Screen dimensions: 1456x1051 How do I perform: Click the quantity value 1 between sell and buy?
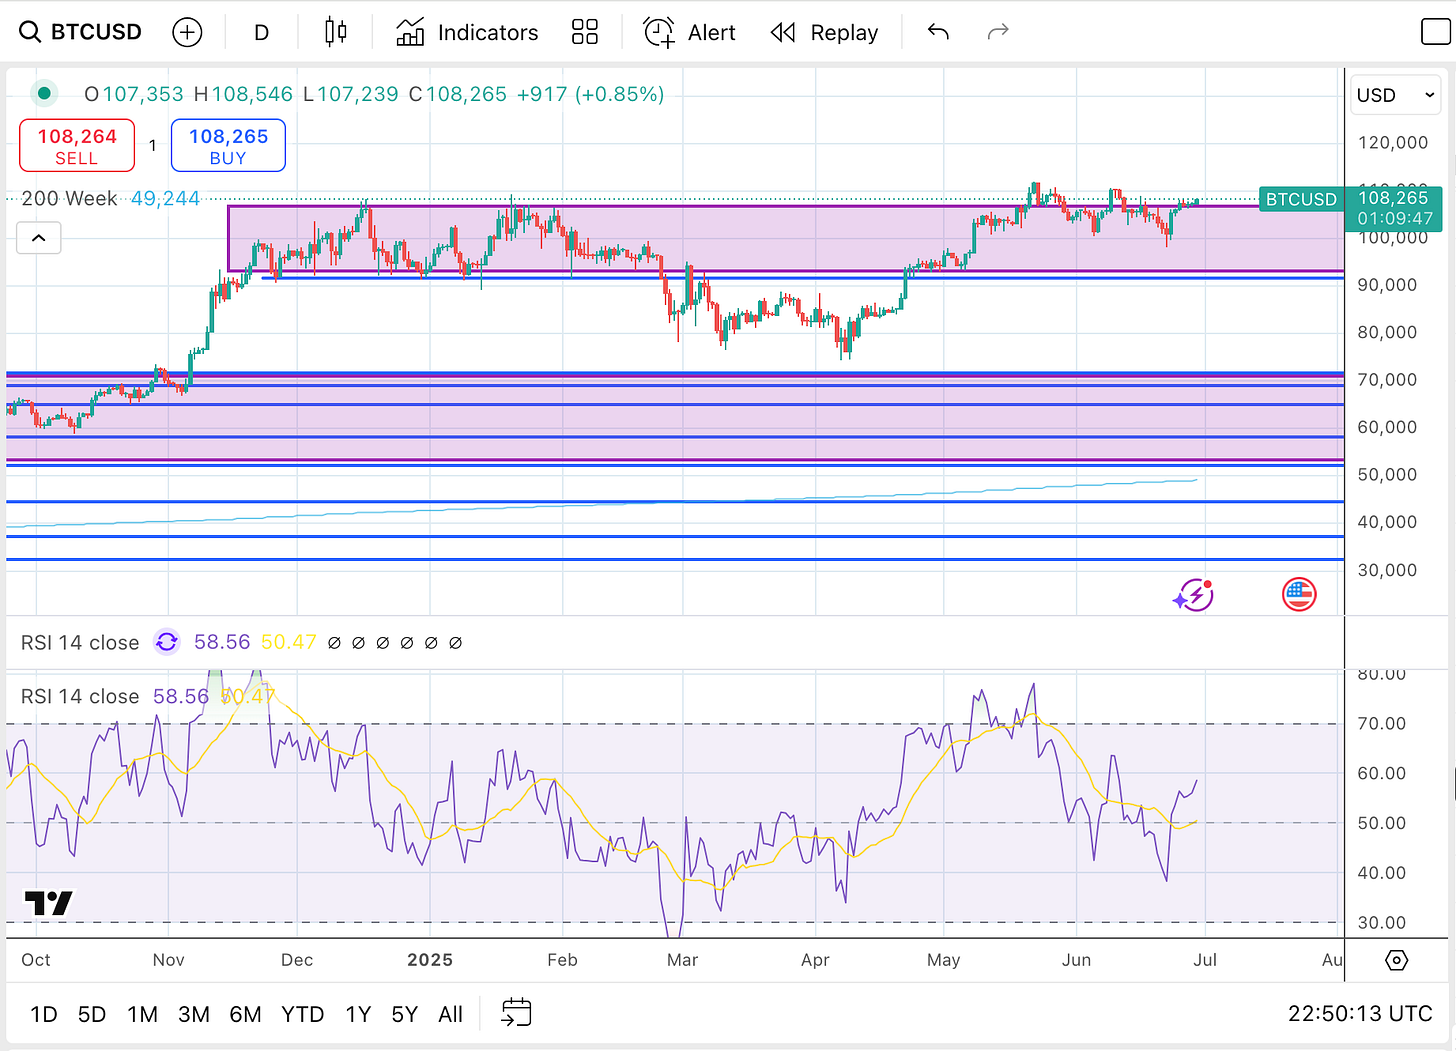(152, 146)
